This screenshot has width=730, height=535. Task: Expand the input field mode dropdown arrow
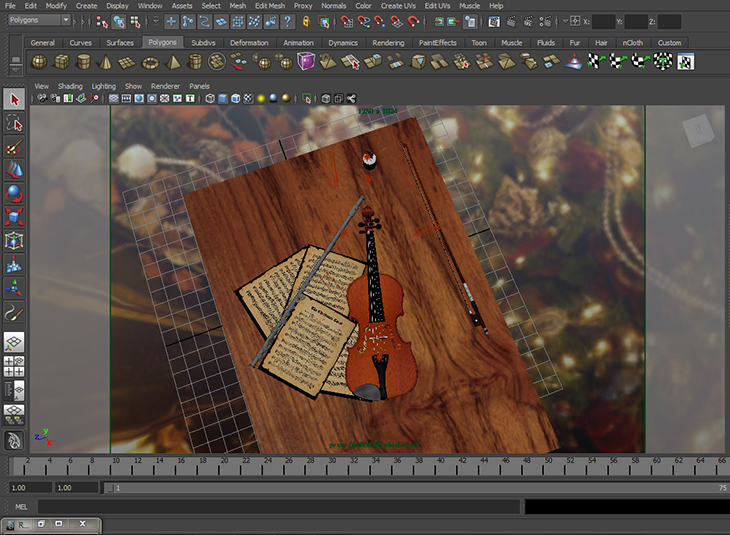coord(565,21)
